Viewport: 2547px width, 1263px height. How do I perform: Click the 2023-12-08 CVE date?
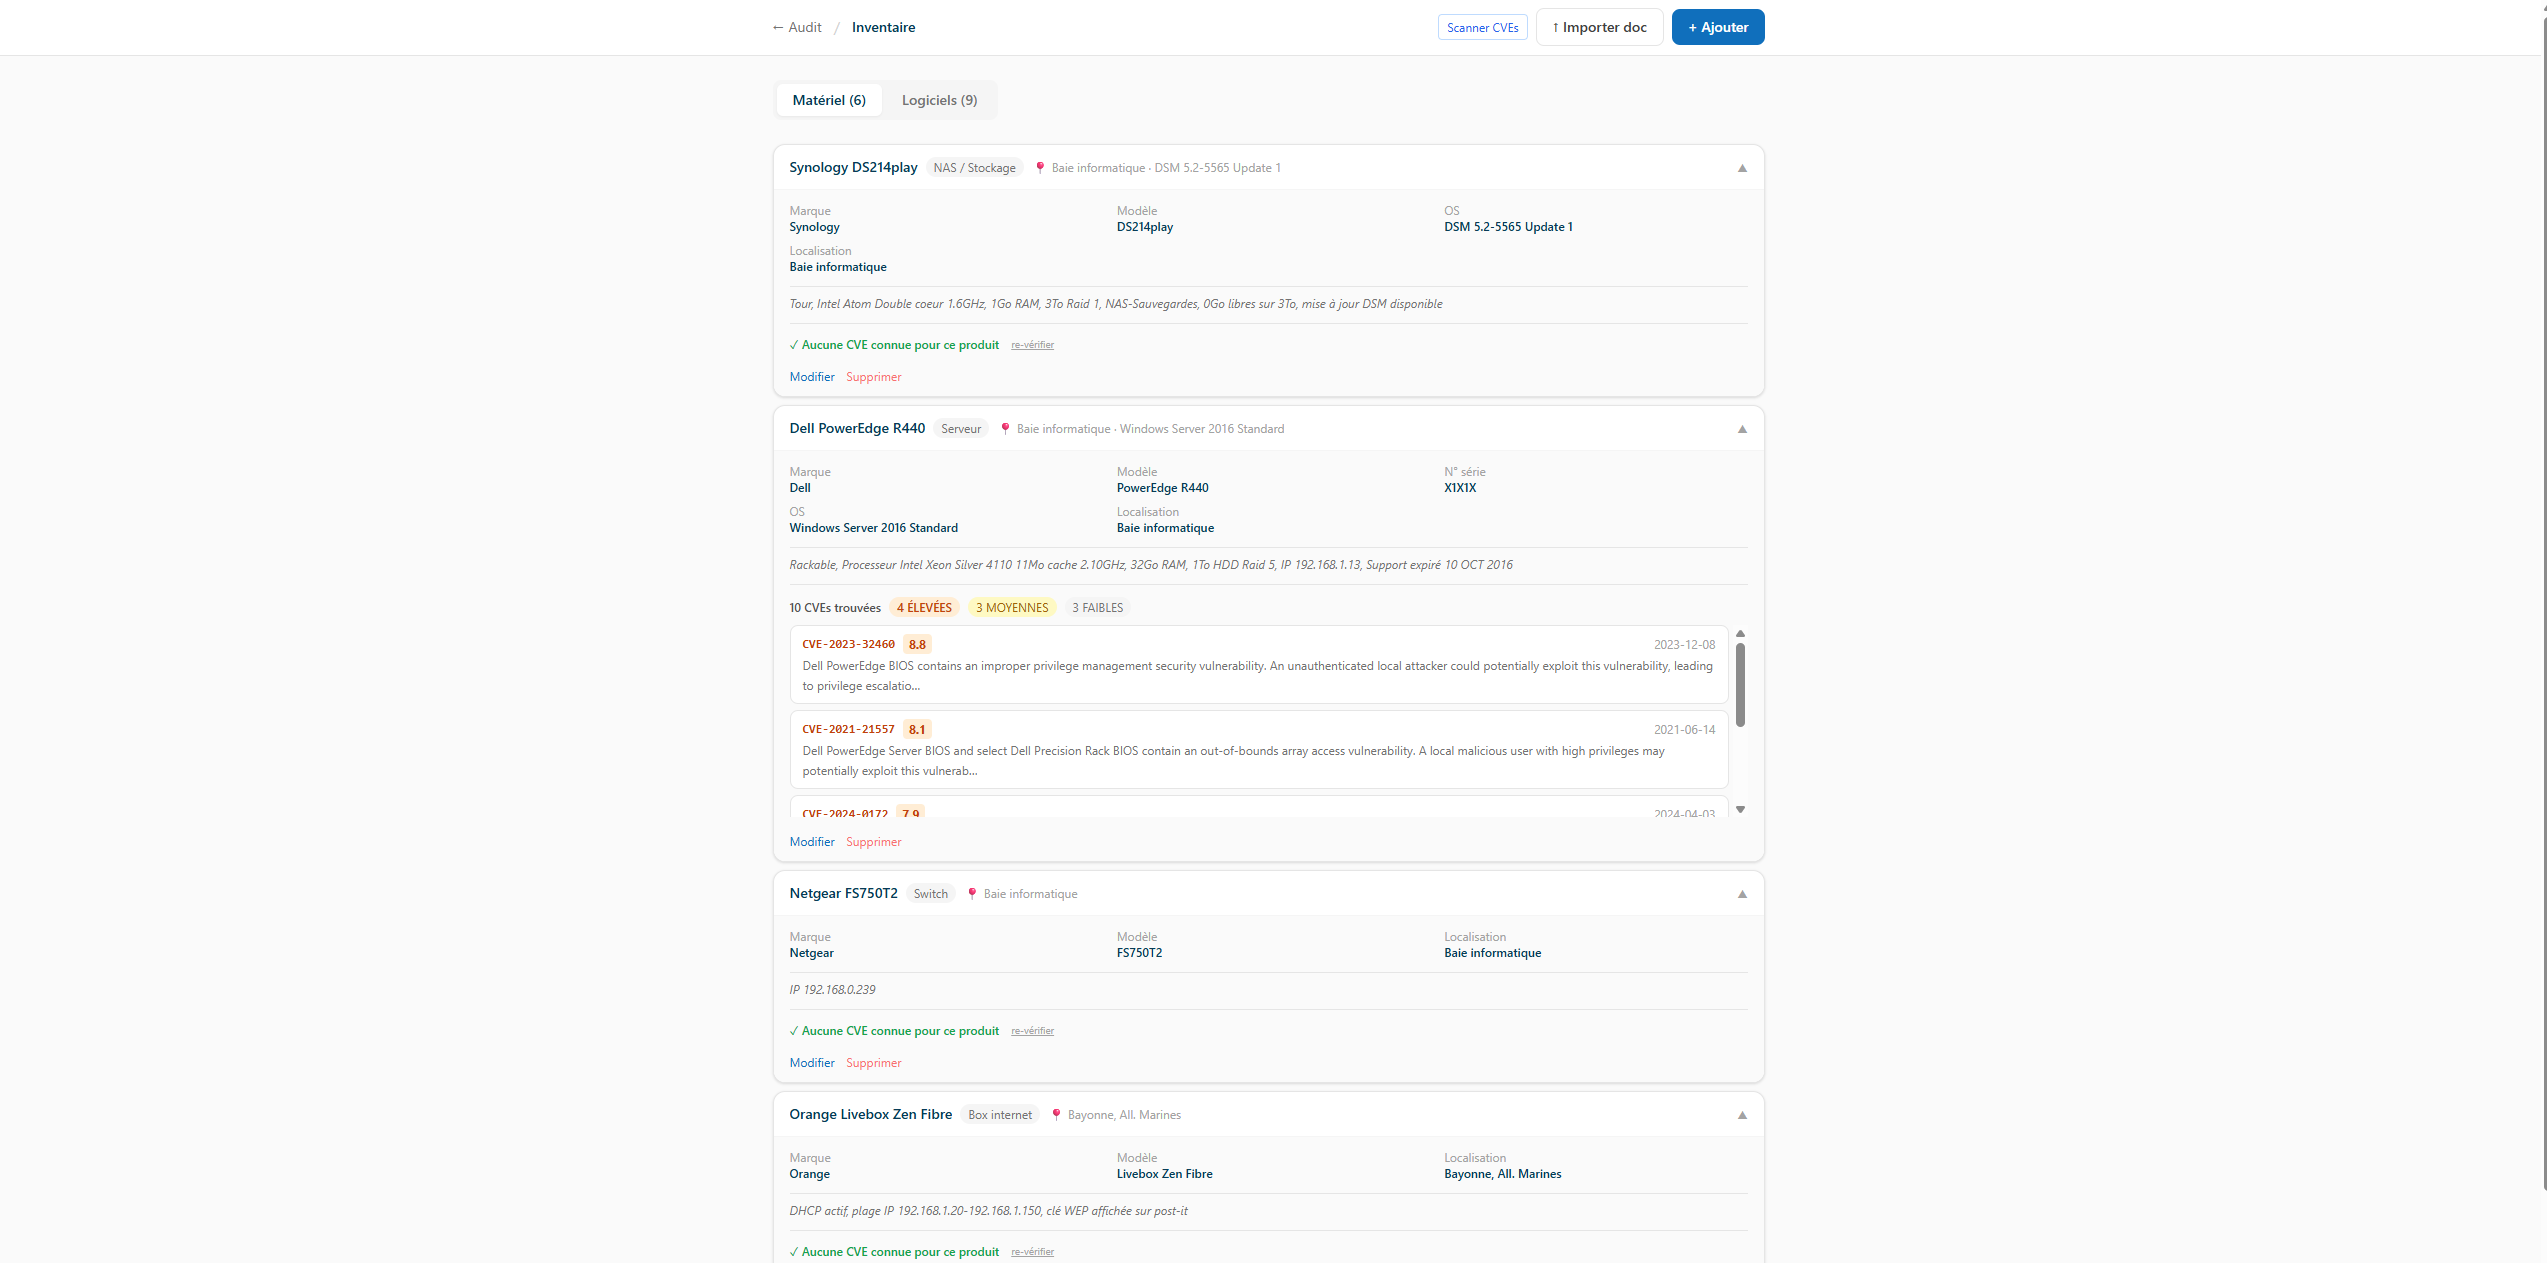click(1684, 645)
